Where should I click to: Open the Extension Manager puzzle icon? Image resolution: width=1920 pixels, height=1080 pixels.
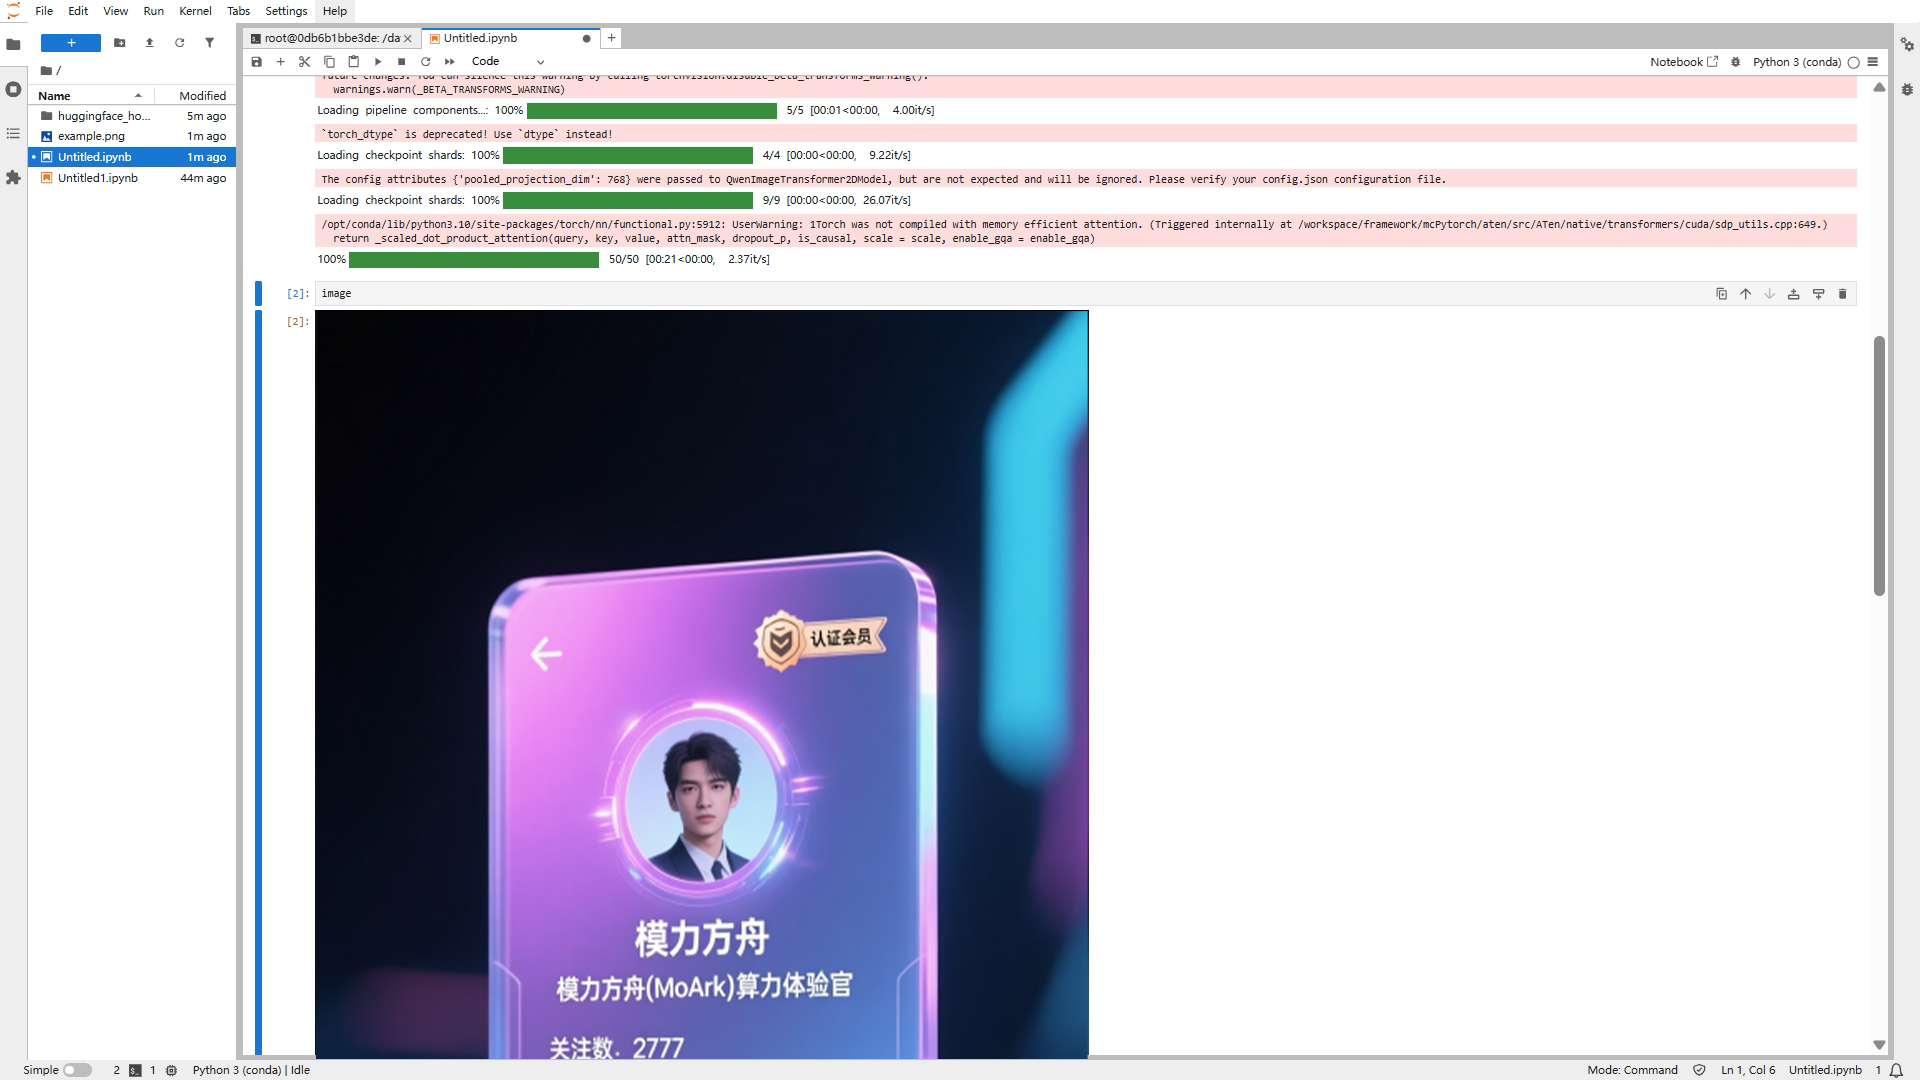click(13, 177)
